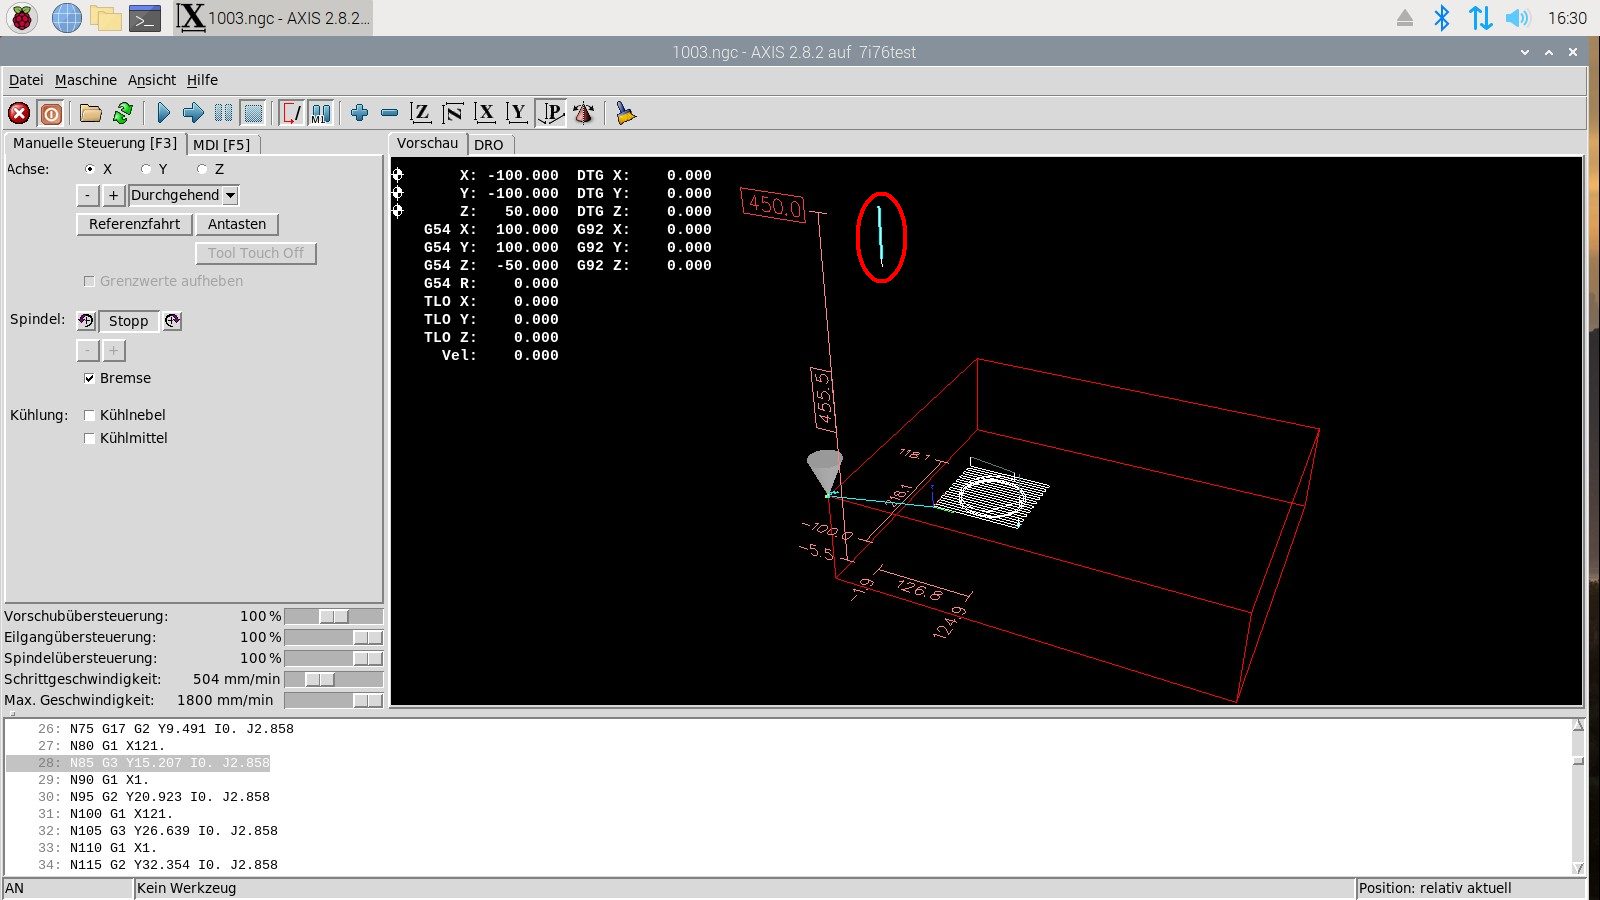This screenshot has height=900, width=1600.
Task: Open a G-code file with folder icon
Action: [x=91, y=113]
